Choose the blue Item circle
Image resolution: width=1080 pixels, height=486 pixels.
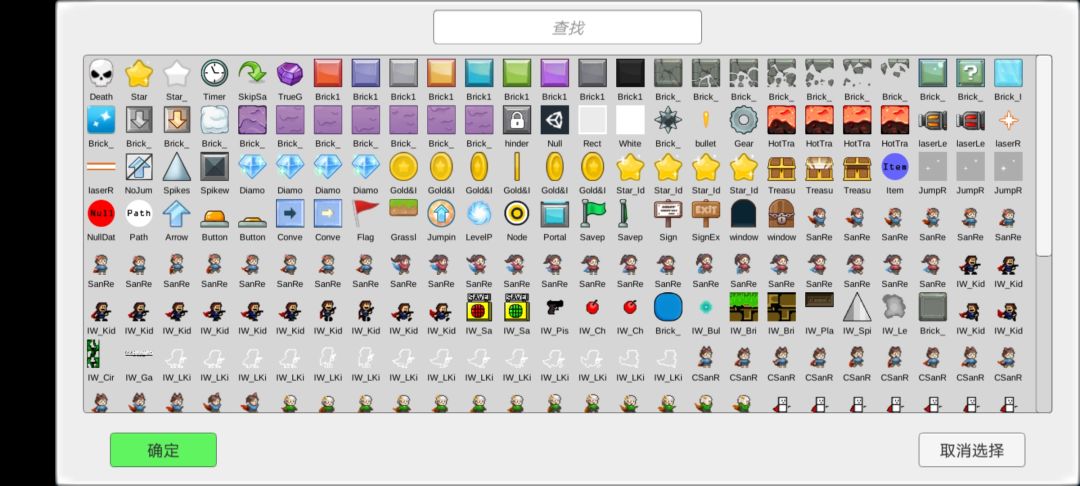[895, 167]
